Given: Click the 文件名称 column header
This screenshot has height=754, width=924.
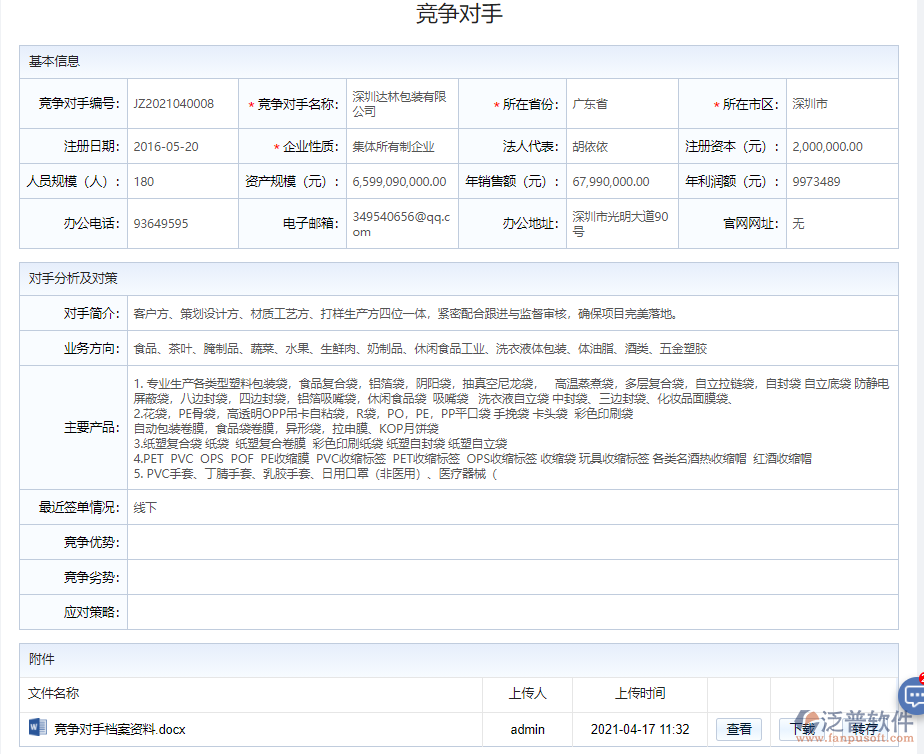Looking at the screenshot, I should coord(54,693).
